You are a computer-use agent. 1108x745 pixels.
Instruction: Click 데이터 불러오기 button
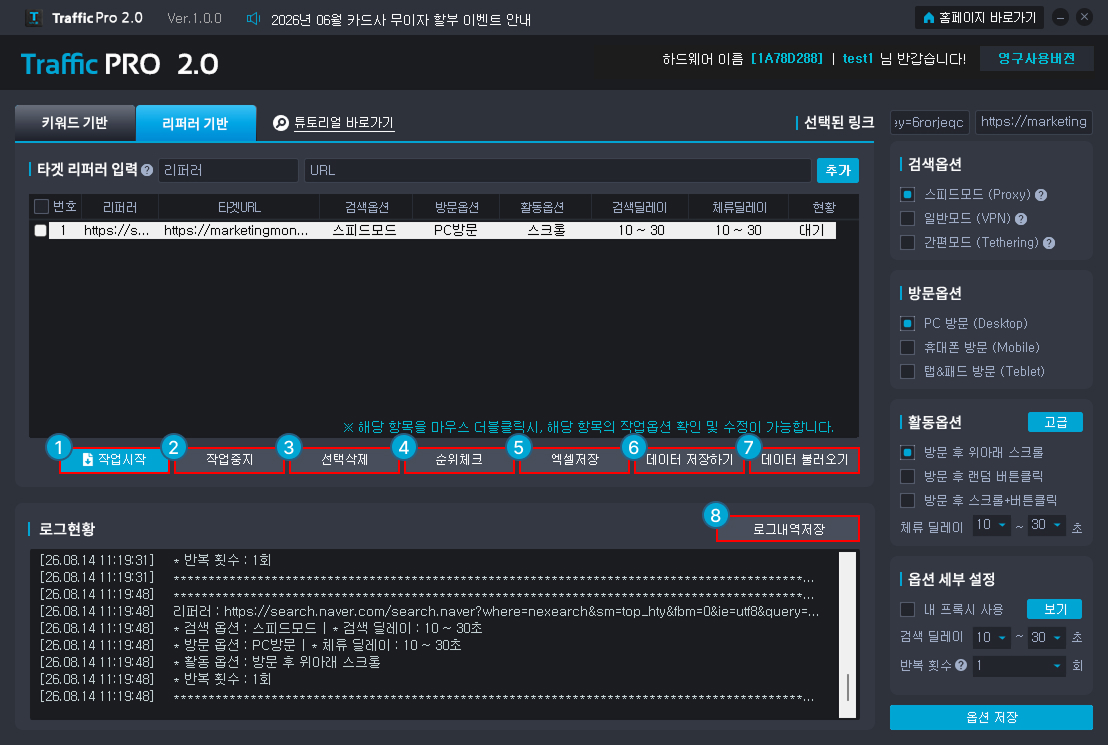[805, 459]
